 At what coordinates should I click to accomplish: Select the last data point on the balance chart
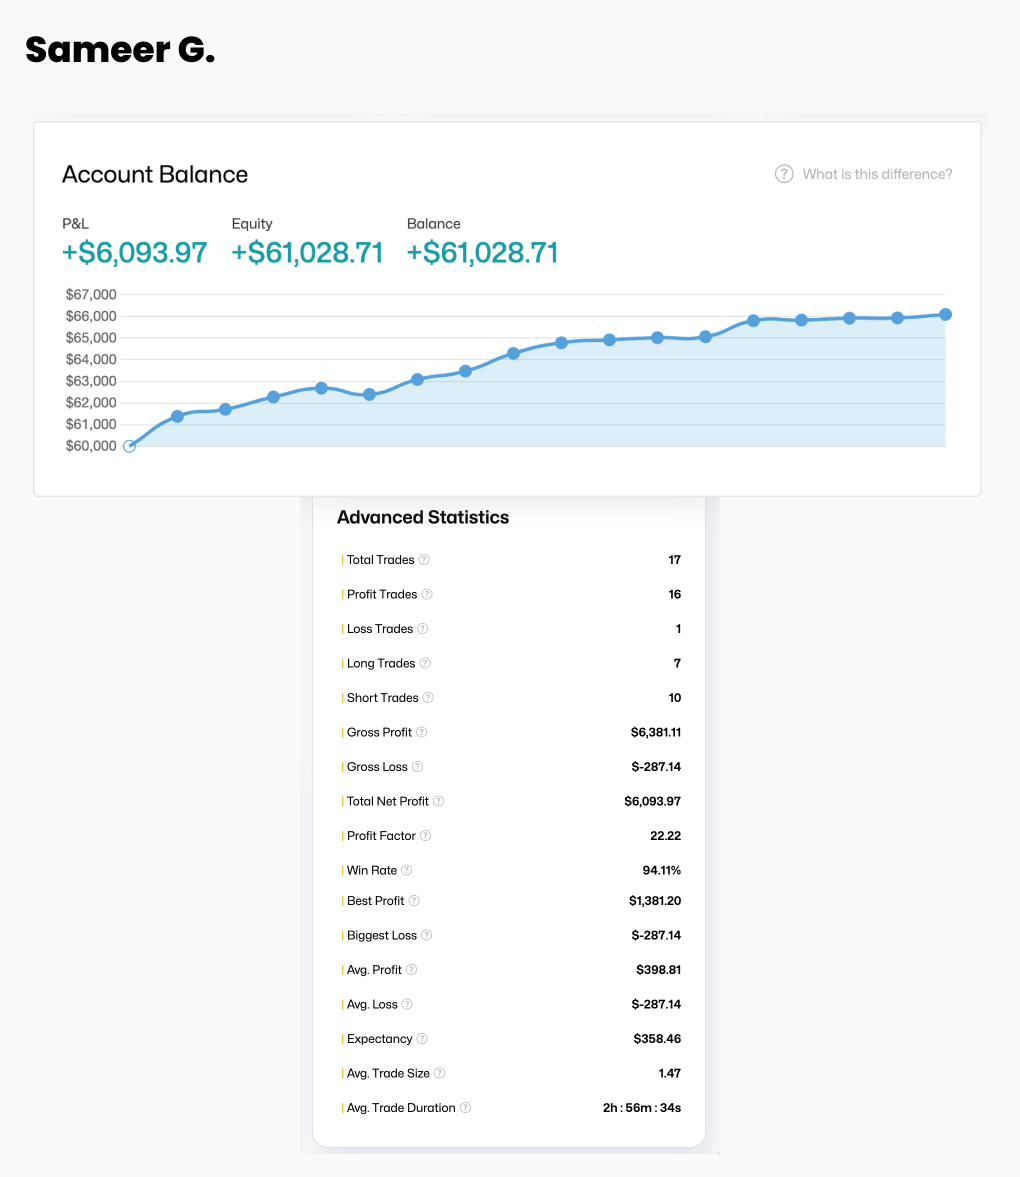(945, 314)
